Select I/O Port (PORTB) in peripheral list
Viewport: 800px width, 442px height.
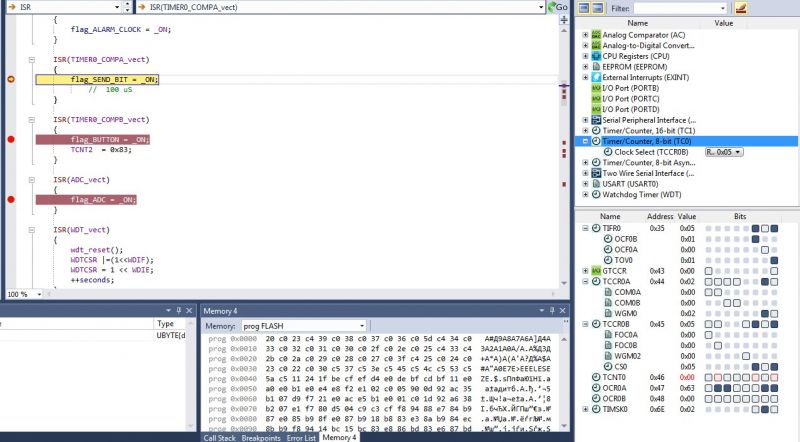point(629,88)
